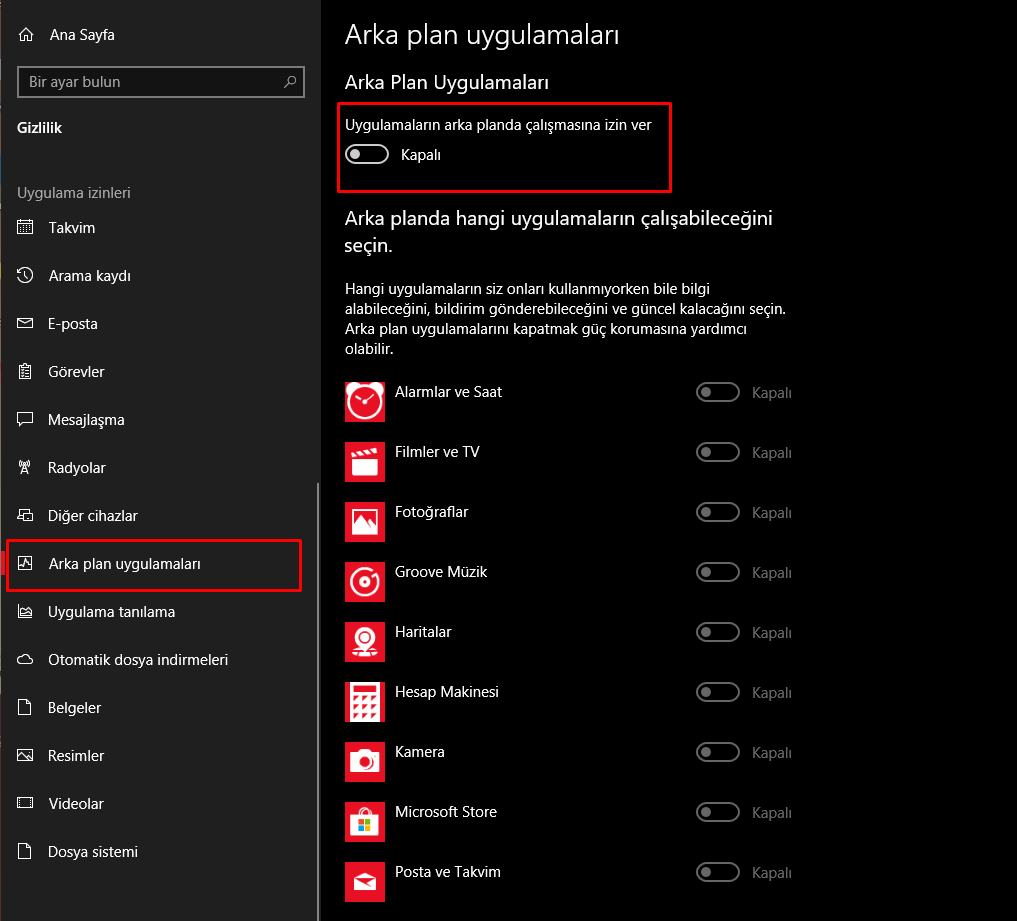Screen dimensions: 1017x921
Task: Click the Bir ayar bulun search field
Action: (161, 82)
